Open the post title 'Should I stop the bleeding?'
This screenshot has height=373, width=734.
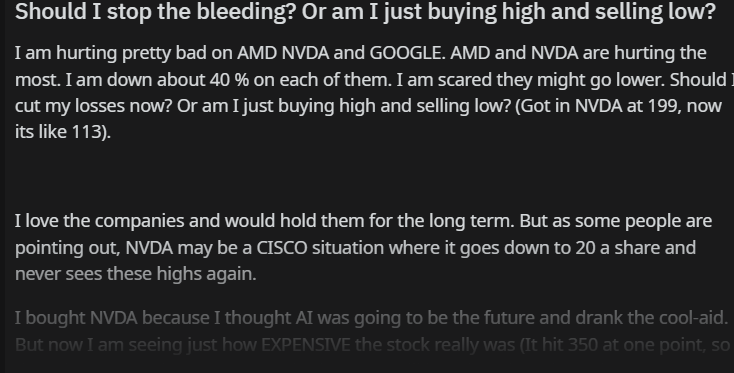click(x=365, y=11)
